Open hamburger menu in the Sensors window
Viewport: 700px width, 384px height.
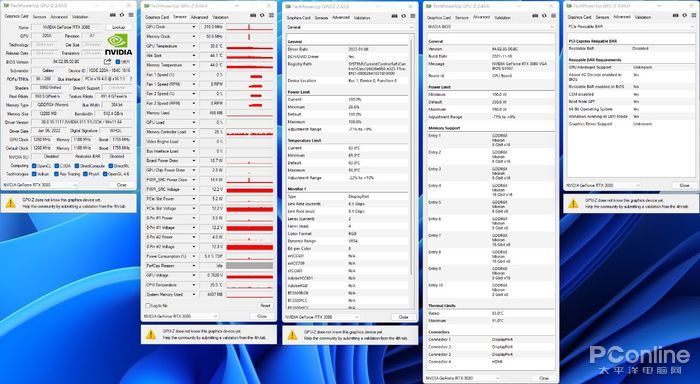pos(271,15)
